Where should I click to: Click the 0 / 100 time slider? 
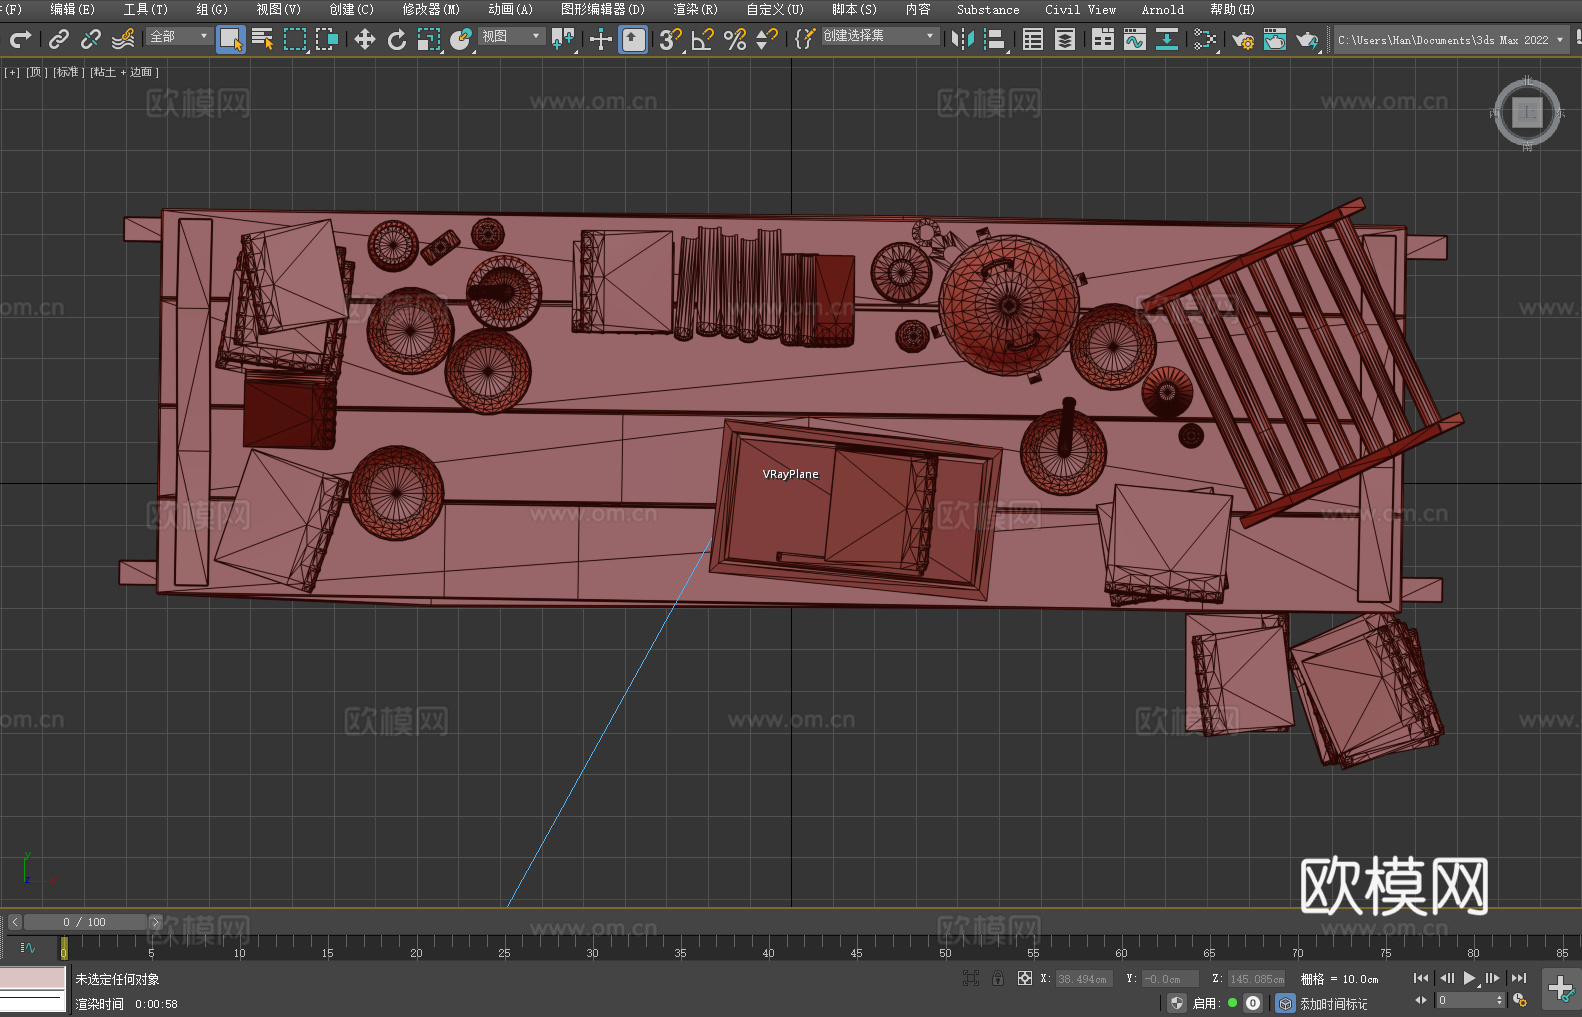click(85, 922)
